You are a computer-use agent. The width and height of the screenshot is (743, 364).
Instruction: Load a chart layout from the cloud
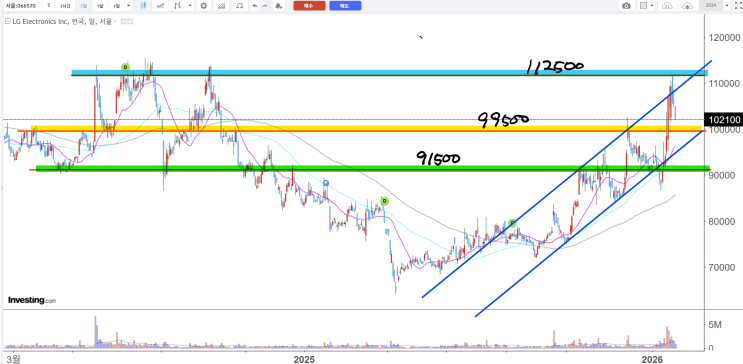click(x=667, y=6)
